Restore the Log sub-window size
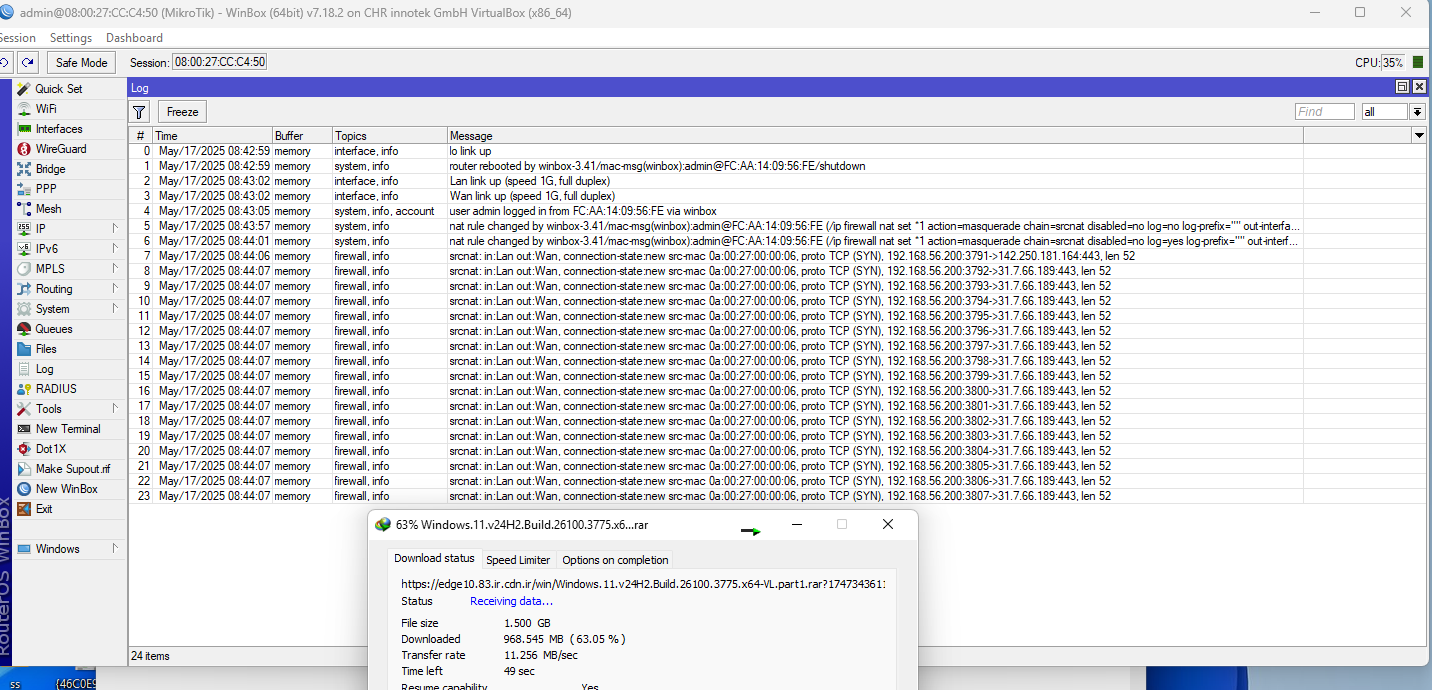Viewport: 1432px width, 690px height. click(1402, 88)
